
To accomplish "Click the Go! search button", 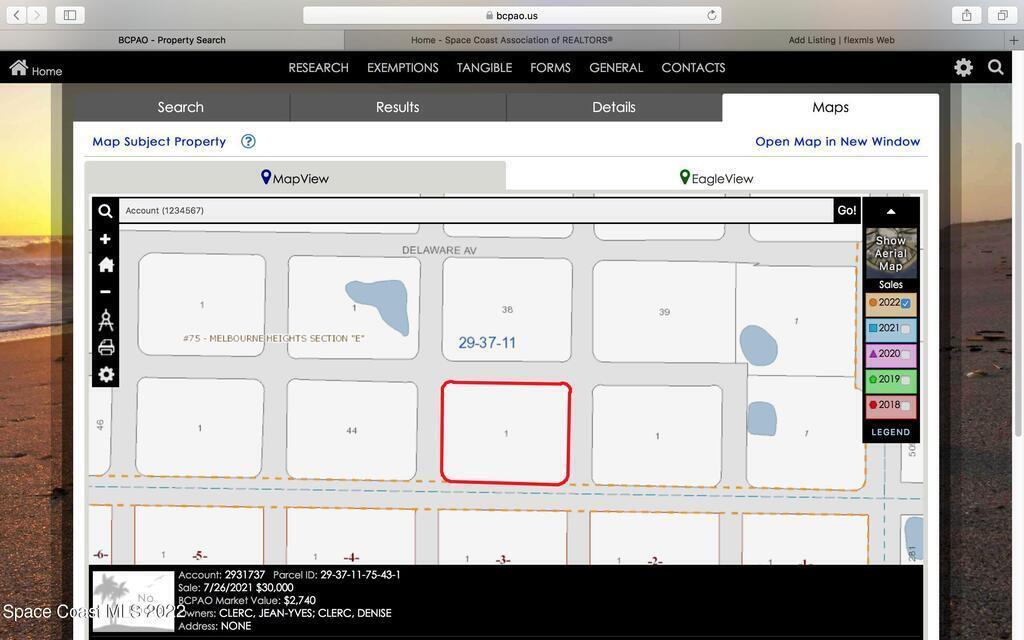I will [846, 210].
